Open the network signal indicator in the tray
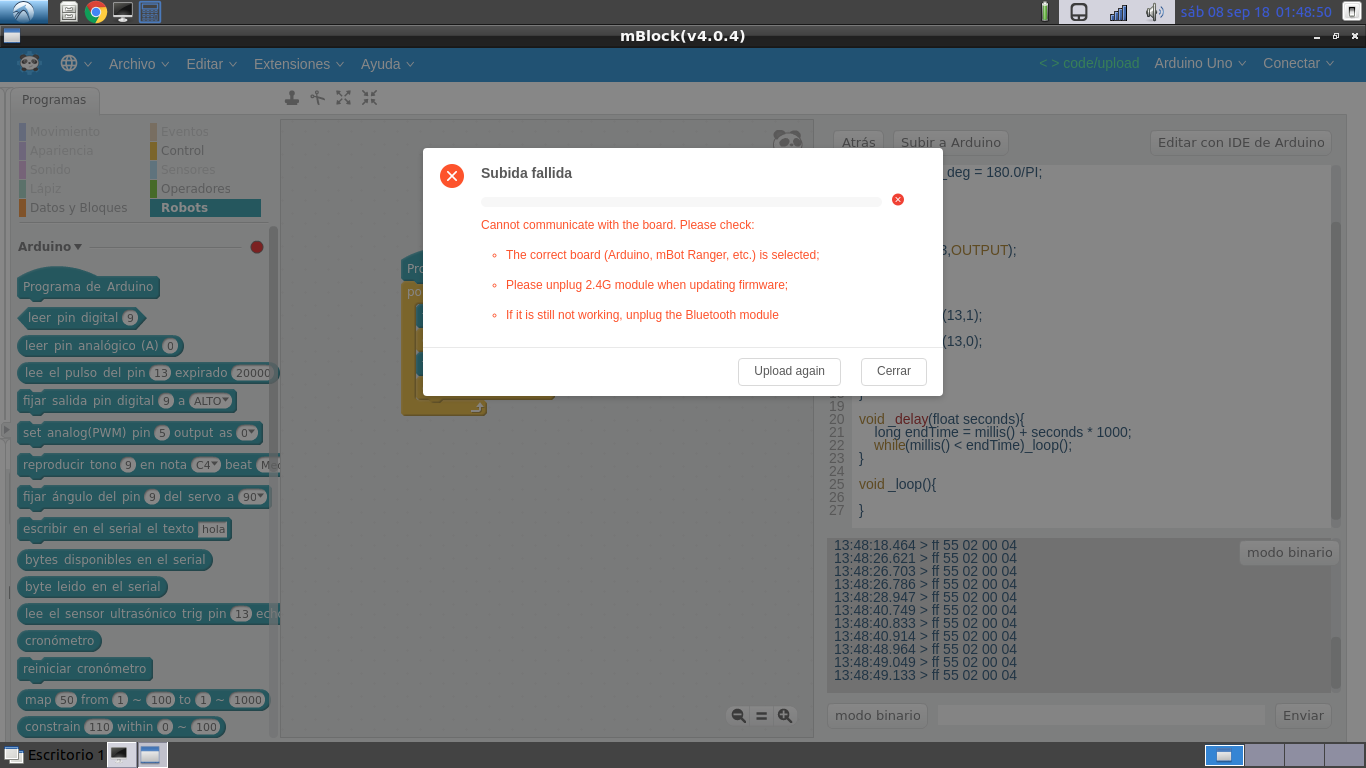This screenshot has width=1366, height=768. pos(1118,12)
